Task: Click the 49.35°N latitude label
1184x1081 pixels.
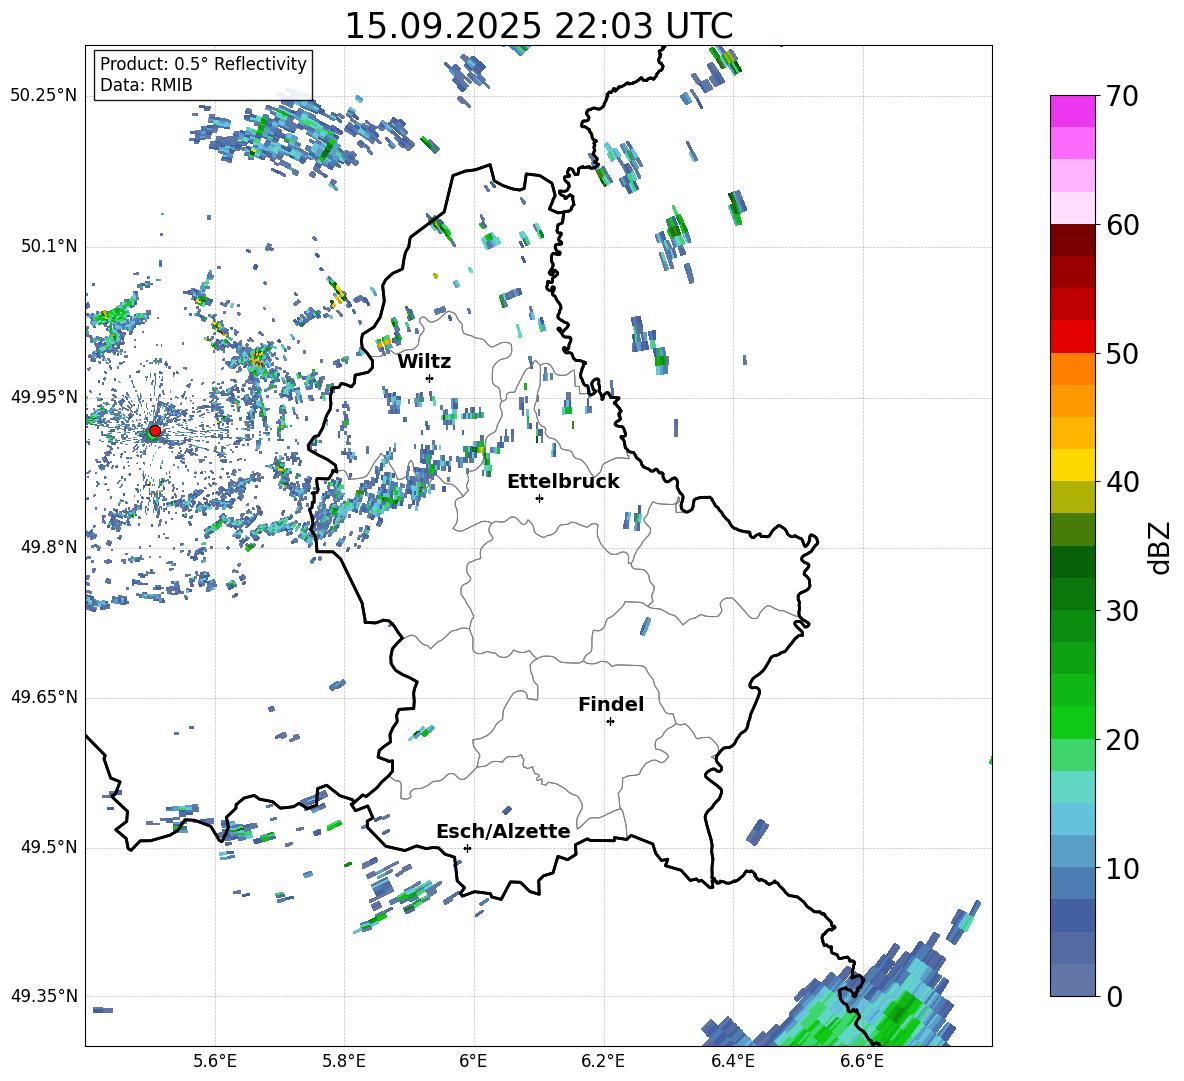Action: click(x=44, y=996)
